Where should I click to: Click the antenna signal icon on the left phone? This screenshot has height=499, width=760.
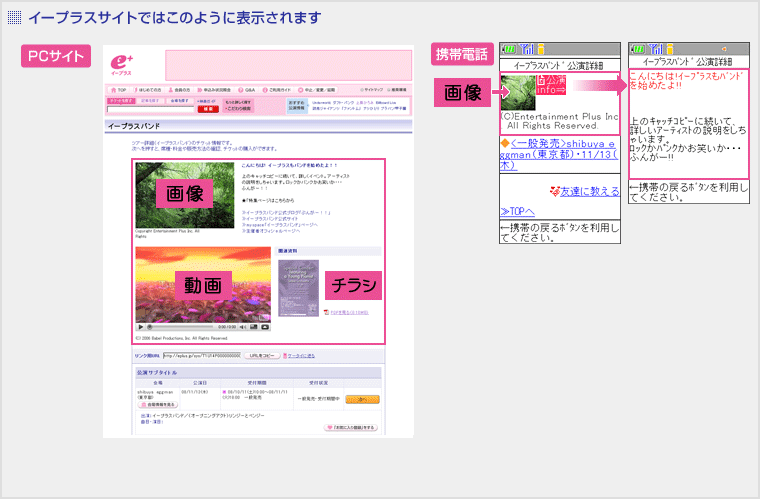(526, 48)
